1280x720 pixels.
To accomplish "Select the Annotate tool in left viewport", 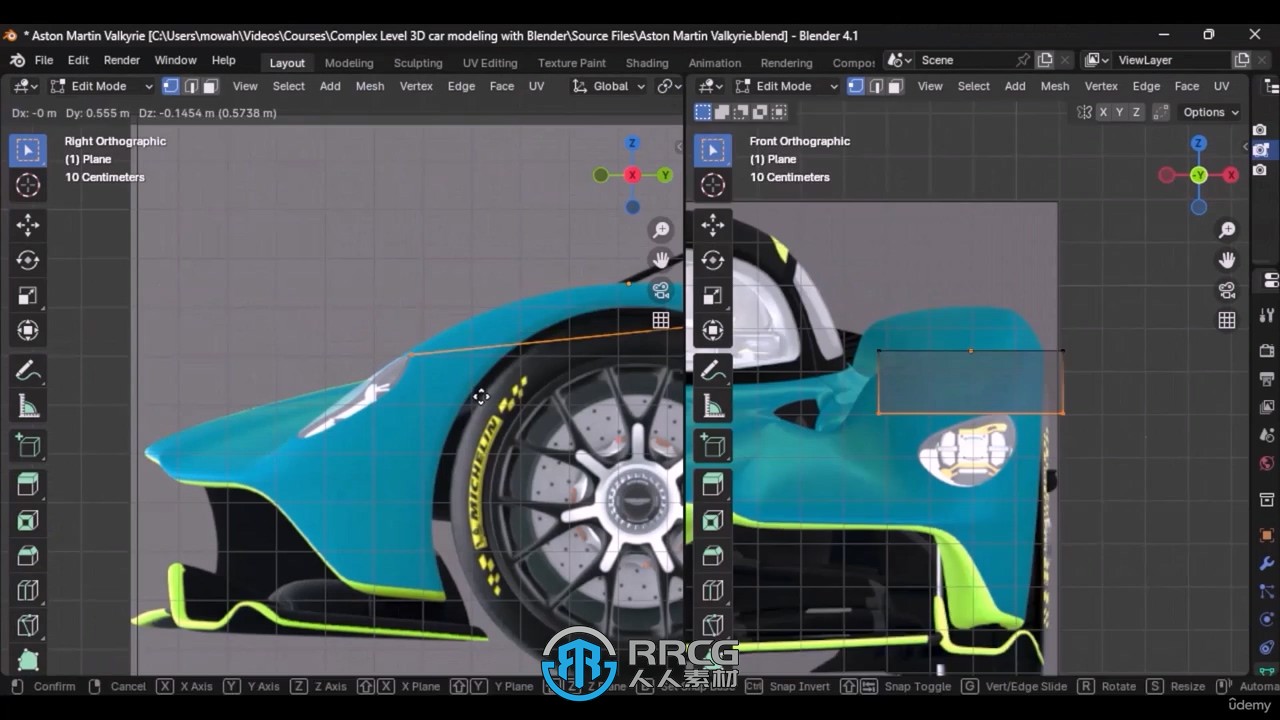I will (28, 372).
